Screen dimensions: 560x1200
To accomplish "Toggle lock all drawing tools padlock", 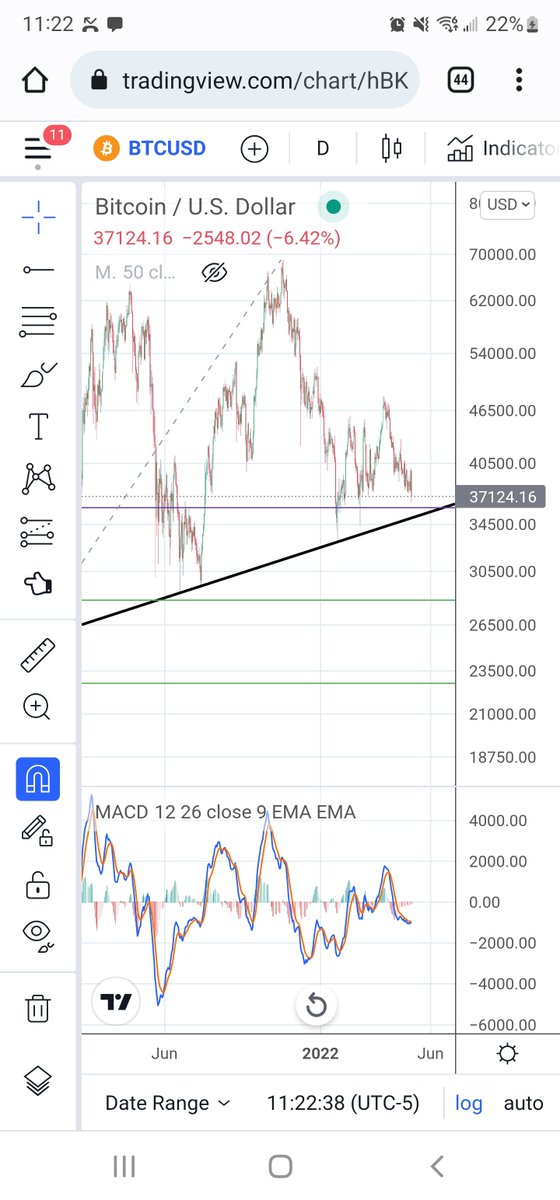I will [38, 885].
